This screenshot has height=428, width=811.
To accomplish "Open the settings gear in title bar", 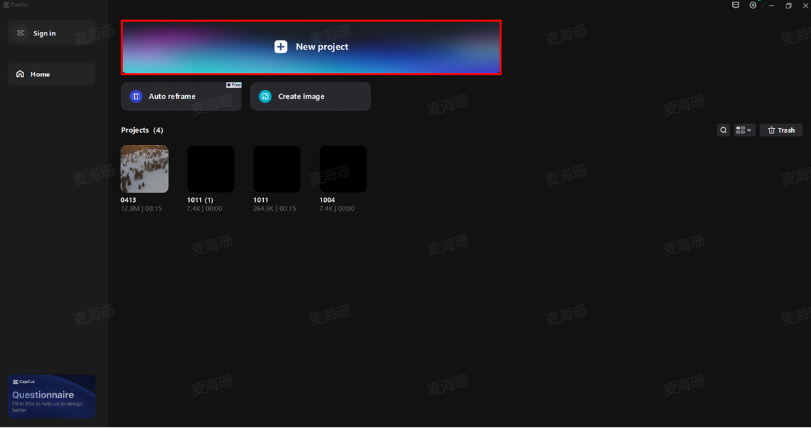I will click(x=753, y=5).
